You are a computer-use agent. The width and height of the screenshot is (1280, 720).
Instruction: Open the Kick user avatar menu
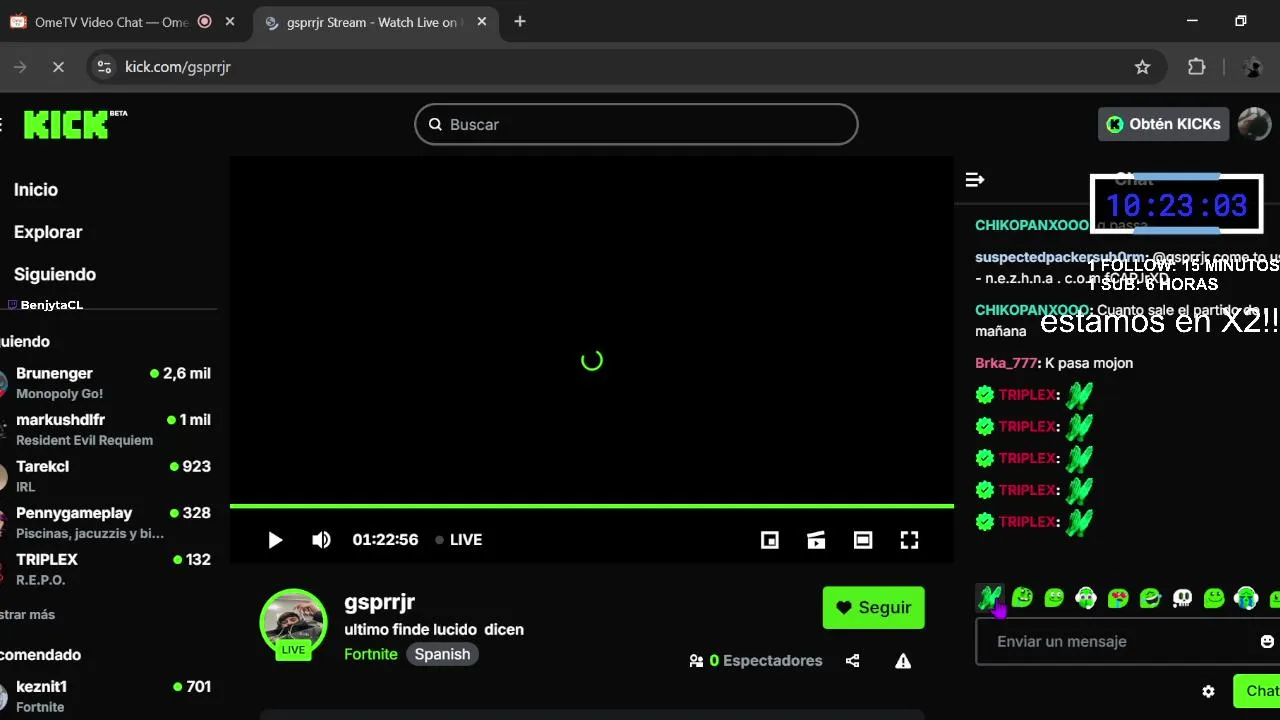tap(1254, 124)
